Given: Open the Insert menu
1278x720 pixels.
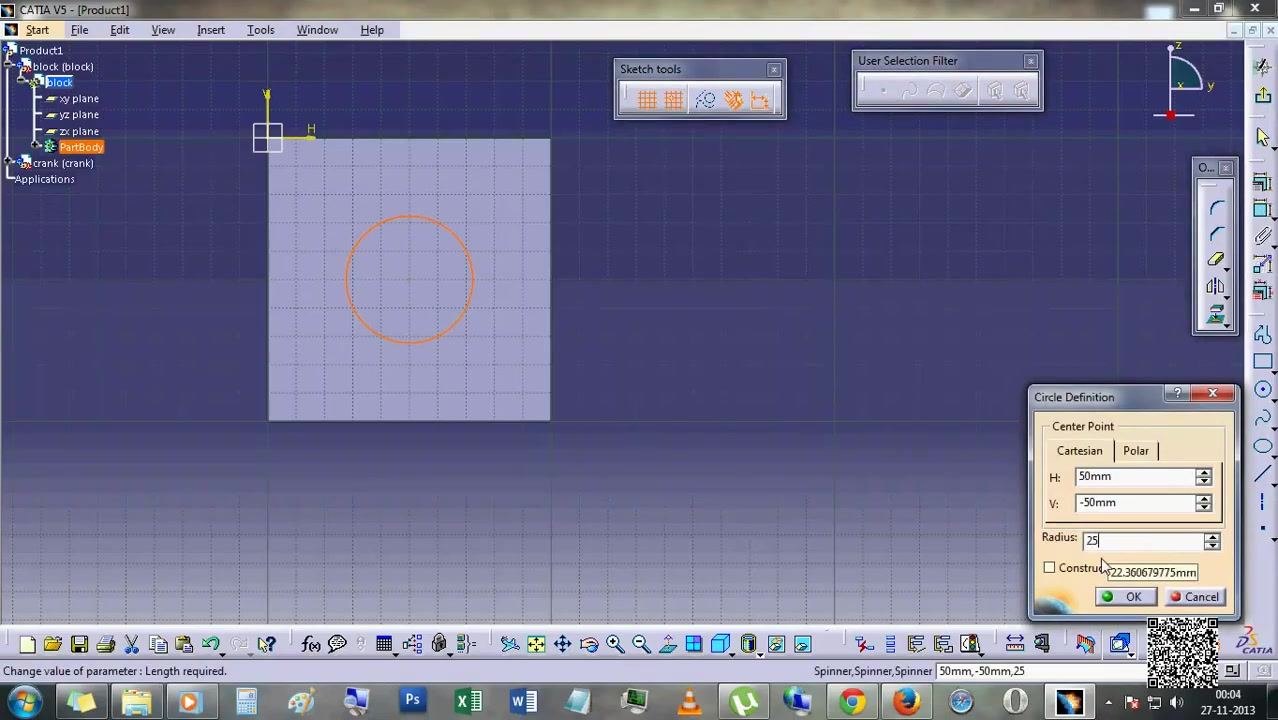Looking at the screenshot, I should [211, 30].
